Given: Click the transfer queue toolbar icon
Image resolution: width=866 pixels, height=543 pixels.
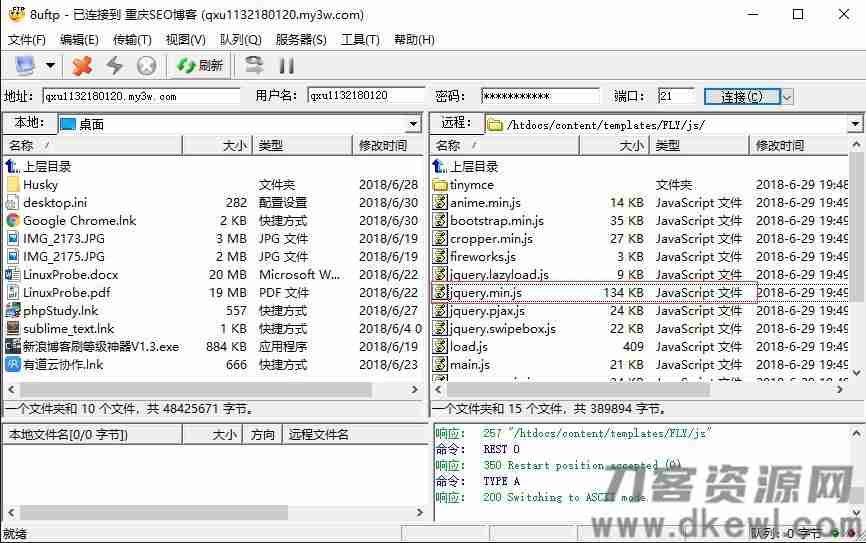Looking at the screenshot, I should click(x=255, y=66).
